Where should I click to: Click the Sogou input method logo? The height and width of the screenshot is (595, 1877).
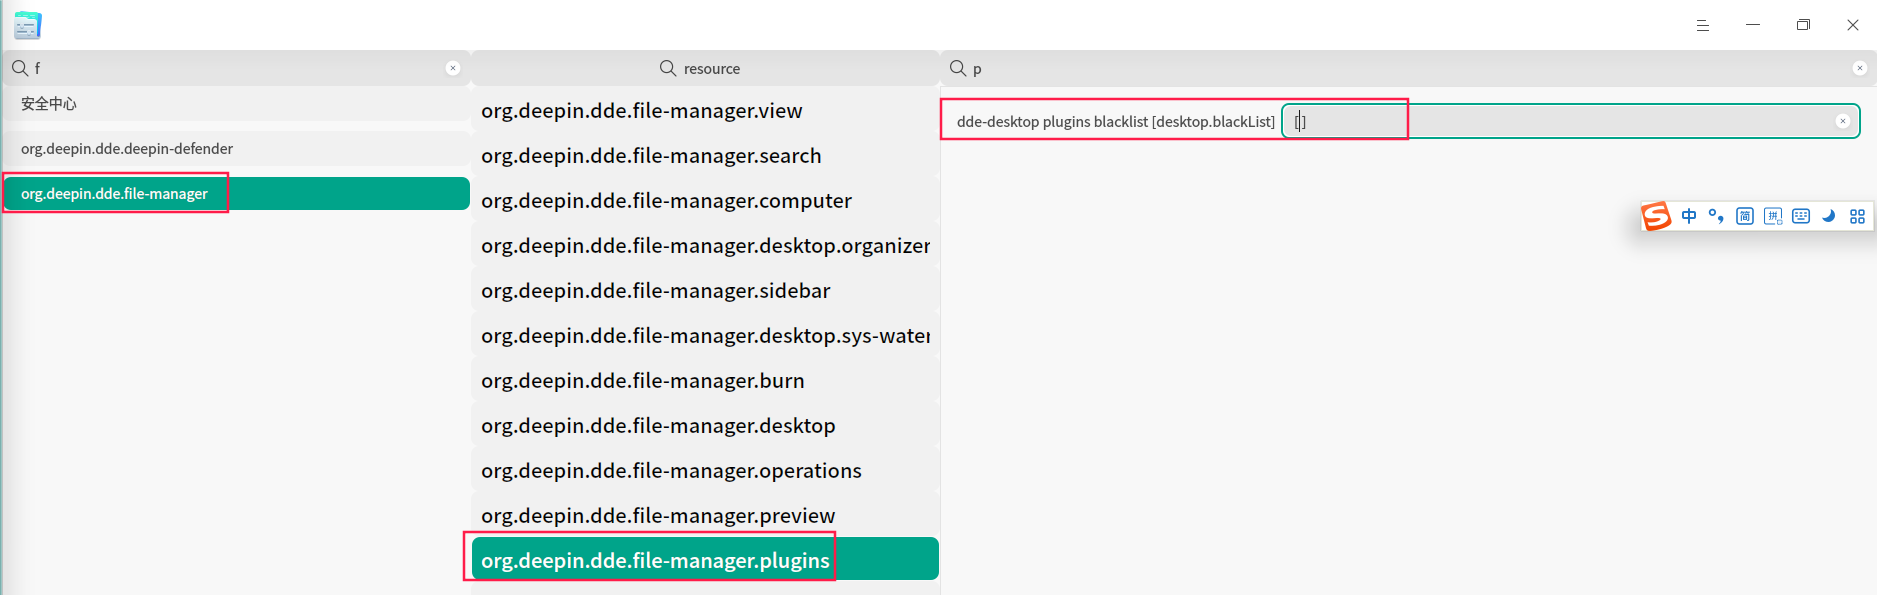click(x=1656, y=216)
